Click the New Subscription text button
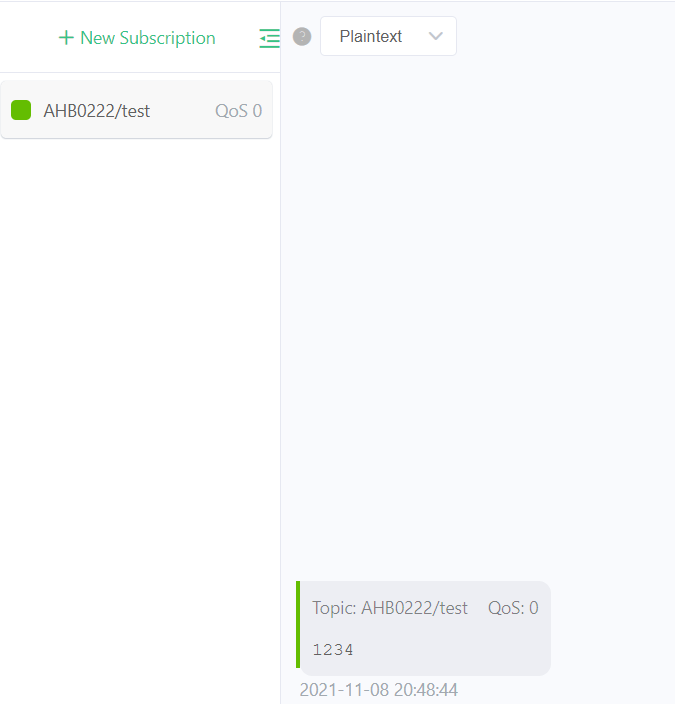The image size is (675, 704). click(137, 38)
